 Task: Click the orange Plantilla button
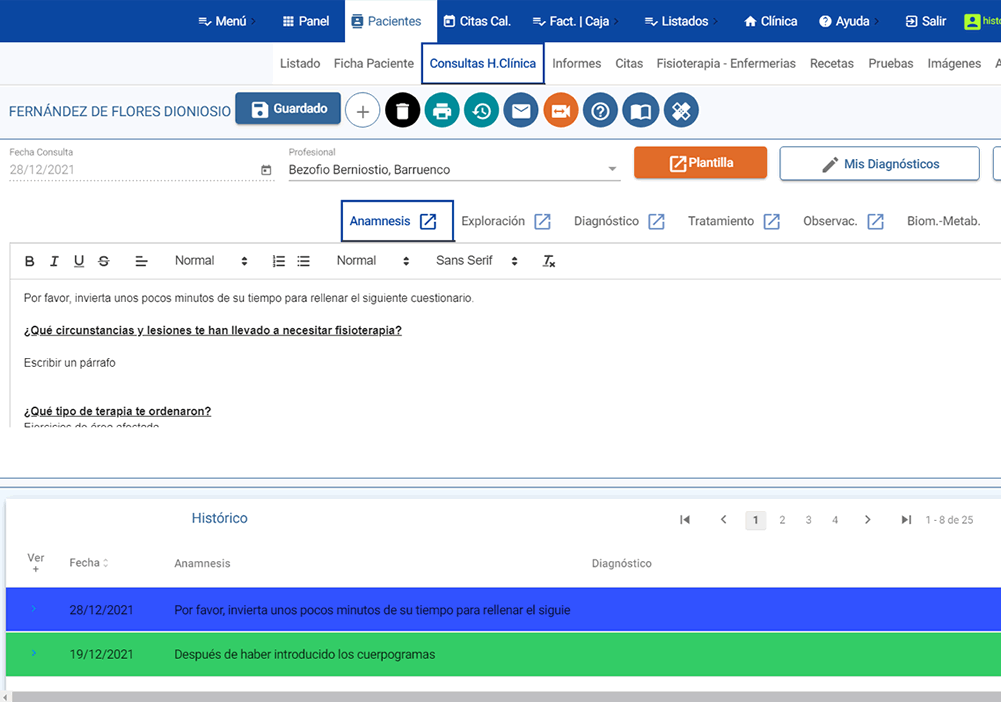[x=700, y=162]
